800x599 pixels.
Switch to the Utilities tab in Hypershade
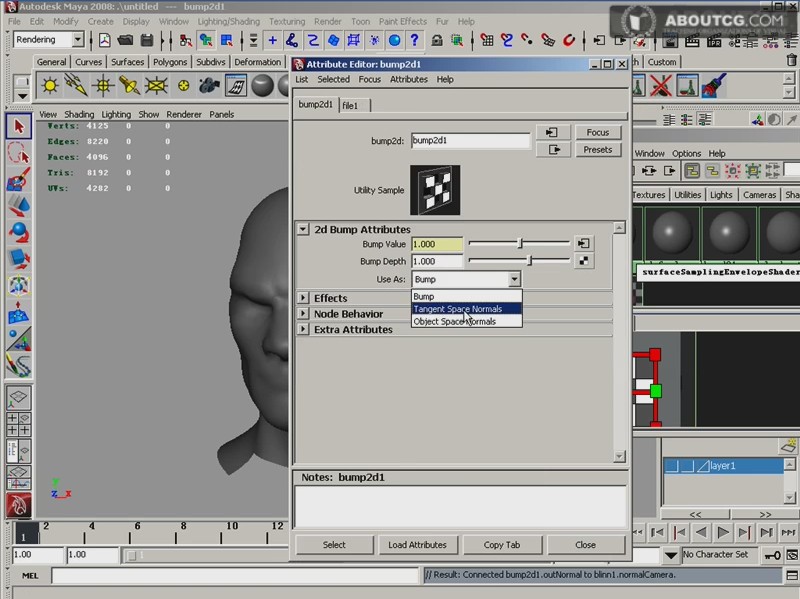click(x=688, y=195)
